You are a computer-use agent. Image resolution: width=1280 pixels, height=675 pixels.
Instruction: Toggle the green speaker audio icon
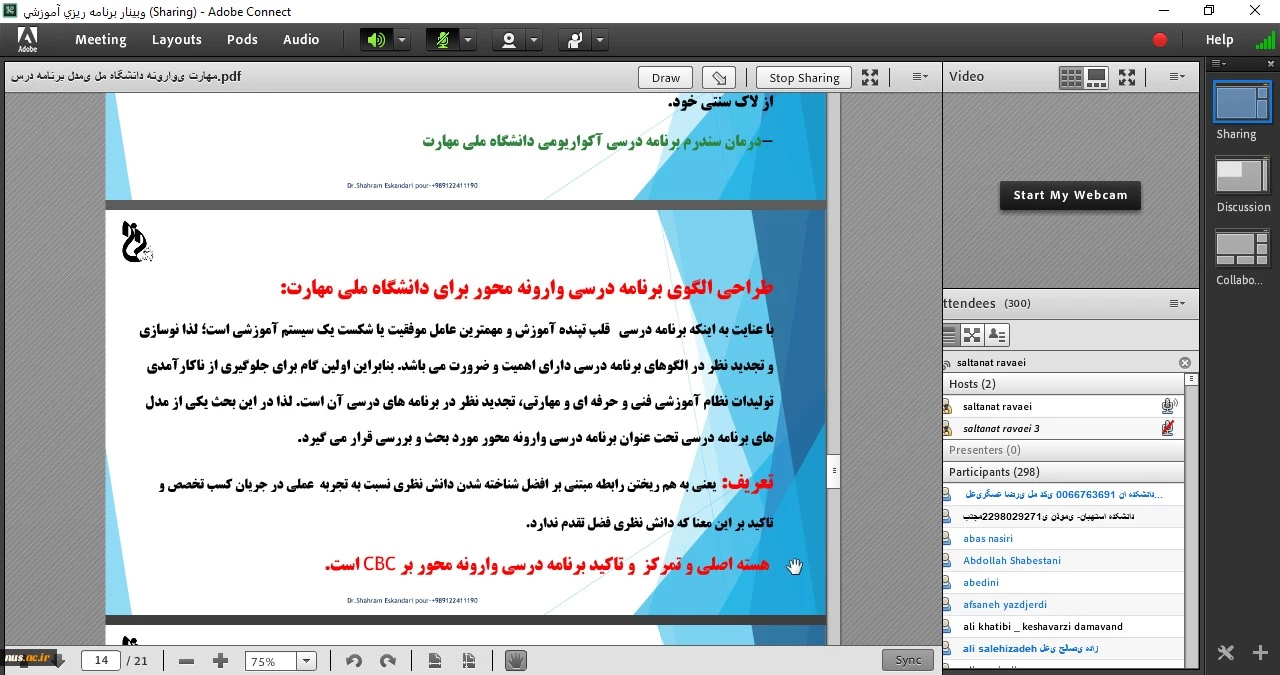[x=376, y=40]
